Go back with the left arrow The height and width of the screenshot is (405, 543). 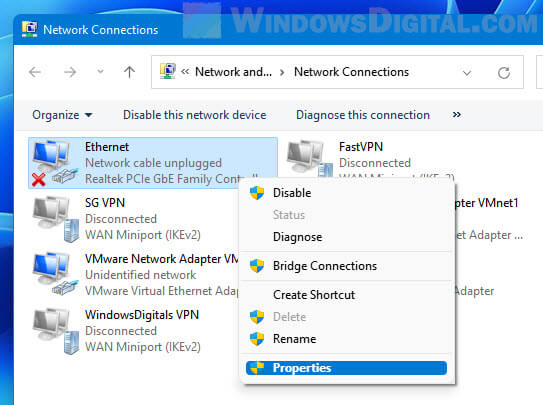(35, 72)
